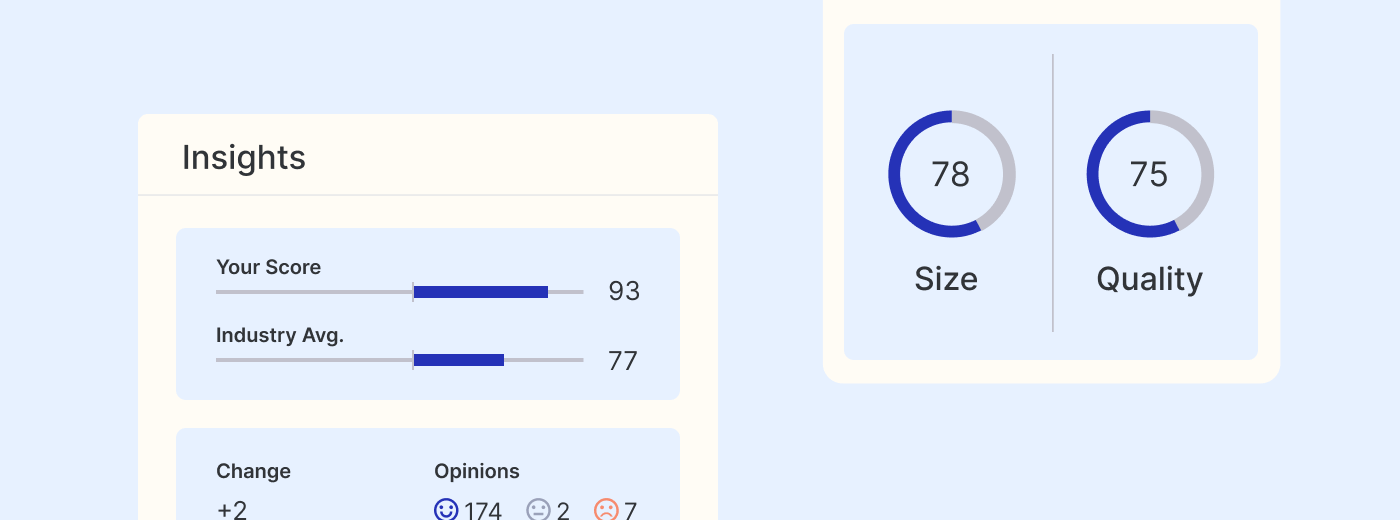Click the gray neutral face opinions icon
1400x520 pixels.
tap(539, 510)
